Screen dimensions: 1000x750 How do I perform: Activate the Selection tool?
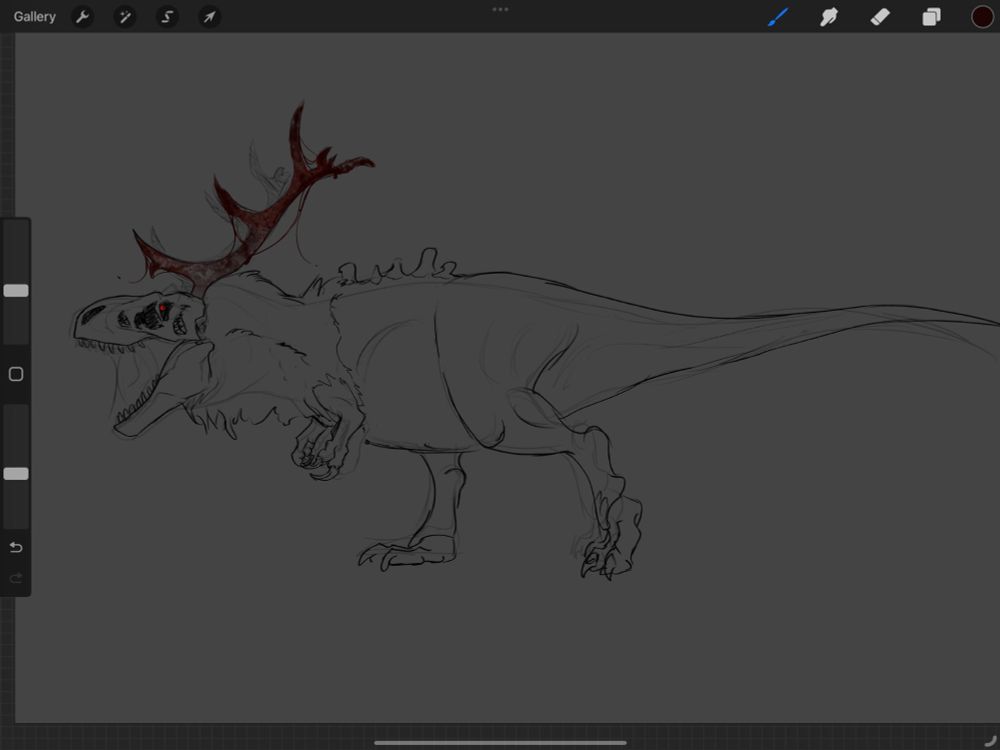click(167, 17)
